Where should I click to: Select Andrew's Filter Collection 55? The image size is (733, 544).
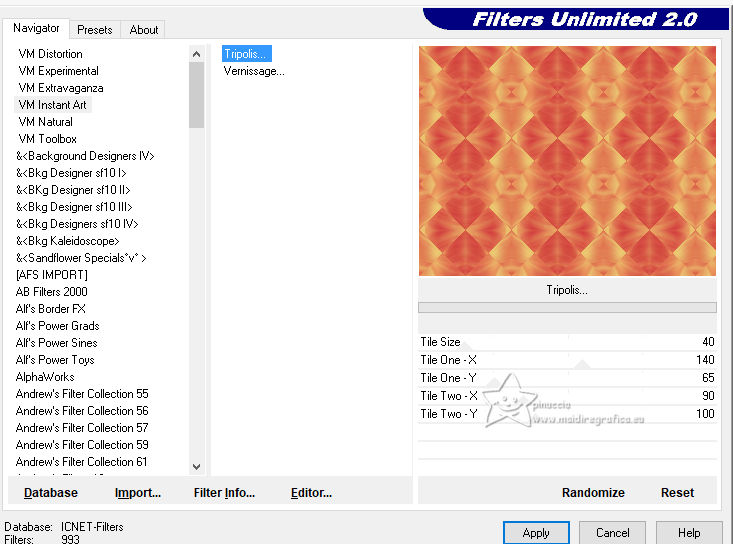(82, 394)
